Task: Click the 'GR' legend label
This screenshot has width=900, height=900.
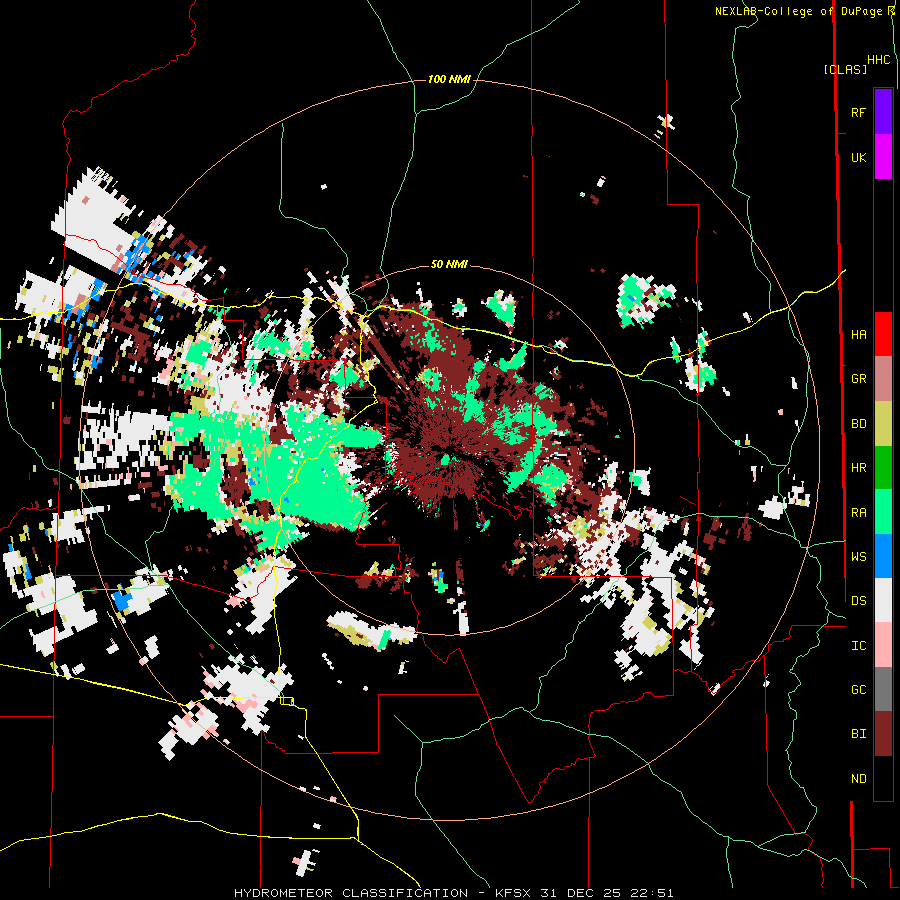Action: pyautogui.click(x=858, y=379)
